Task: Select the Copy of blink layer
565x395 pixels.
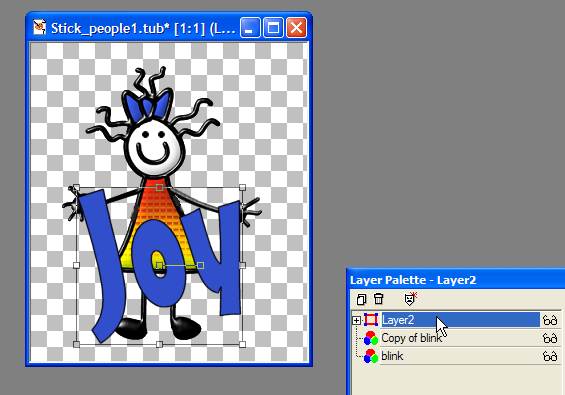Action: coord(411,338)
